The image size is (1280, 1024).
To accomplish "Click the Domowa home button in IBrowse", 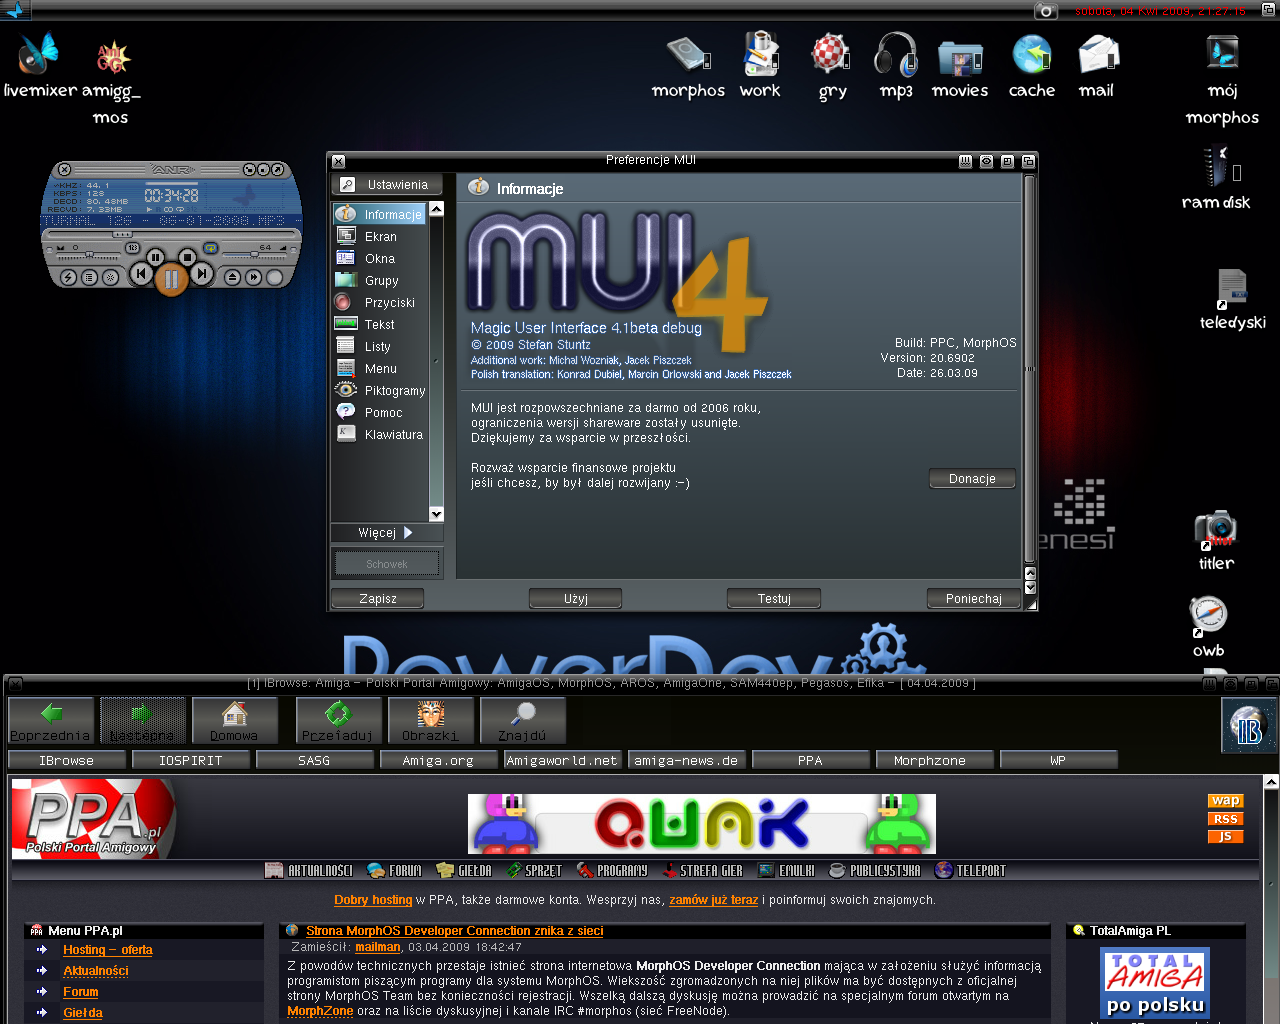I will click(x=235, y=721).
